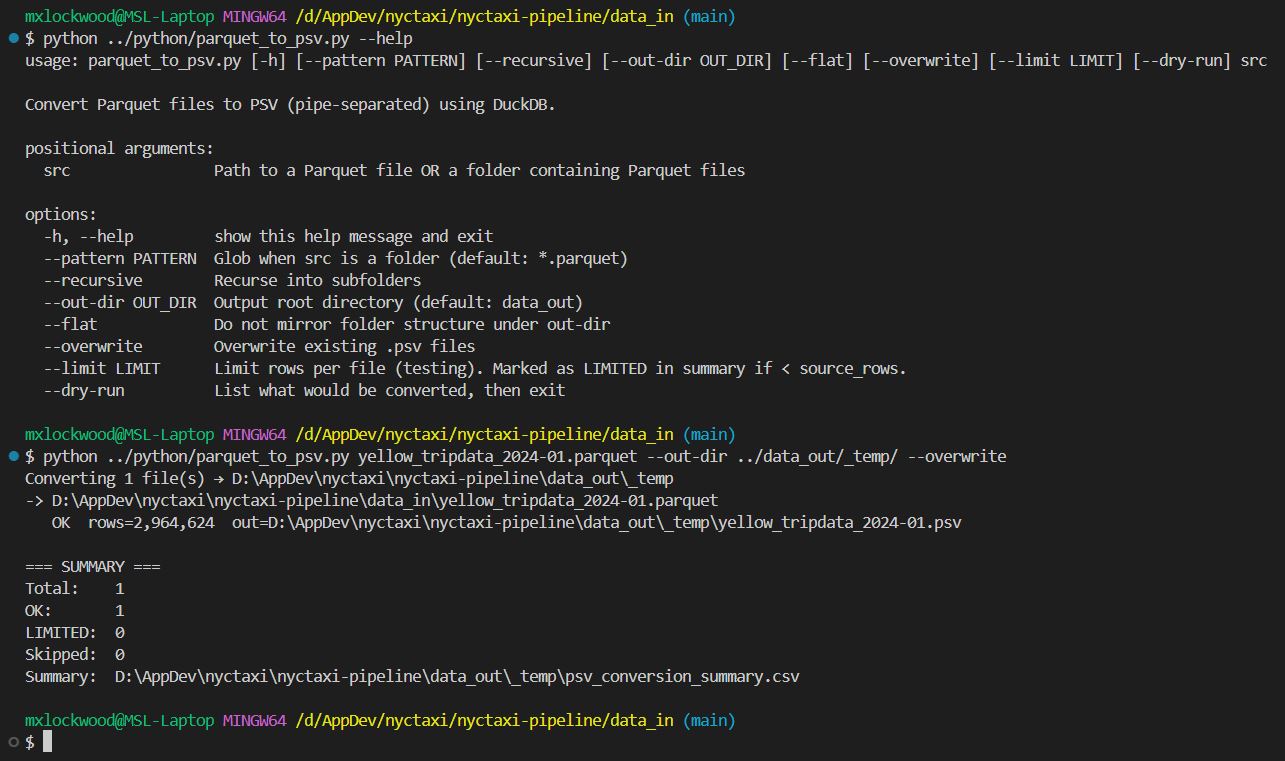Click the "positional arguments:" heading
The width and height of the screenshot is (1285, 761).
[119, 148]
